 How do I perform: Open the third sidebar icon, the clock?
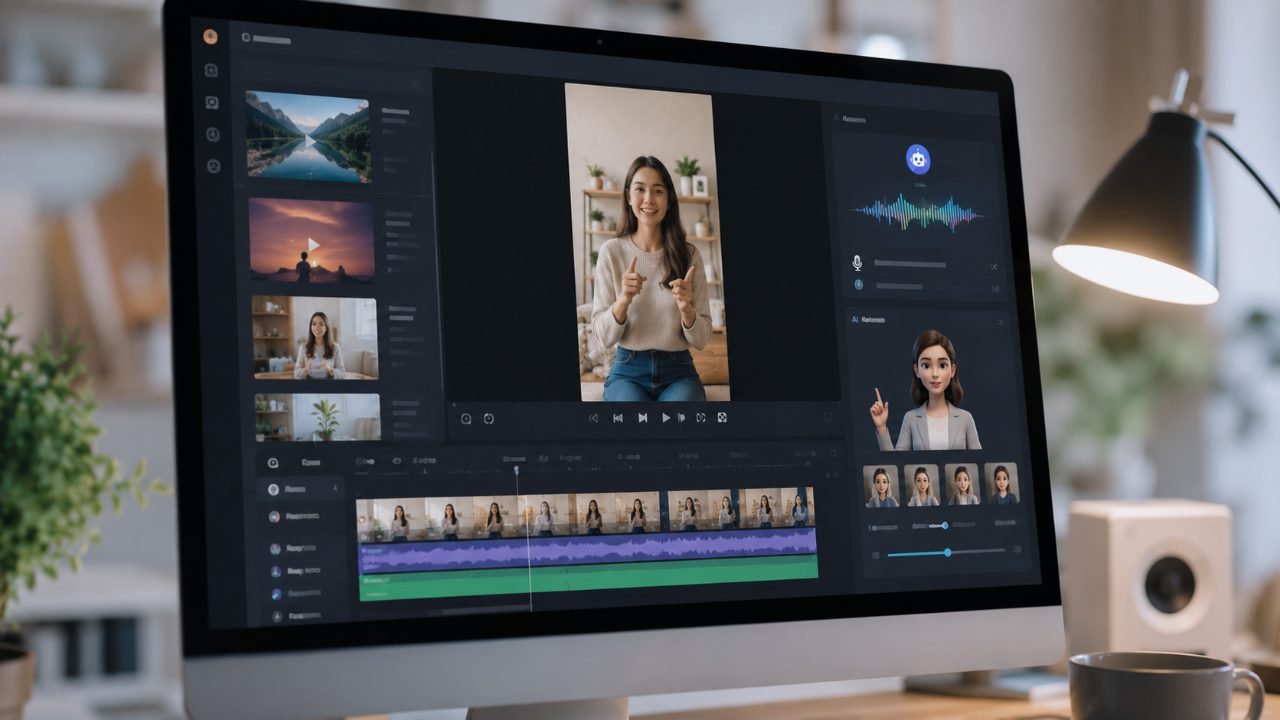coord(213,134)
